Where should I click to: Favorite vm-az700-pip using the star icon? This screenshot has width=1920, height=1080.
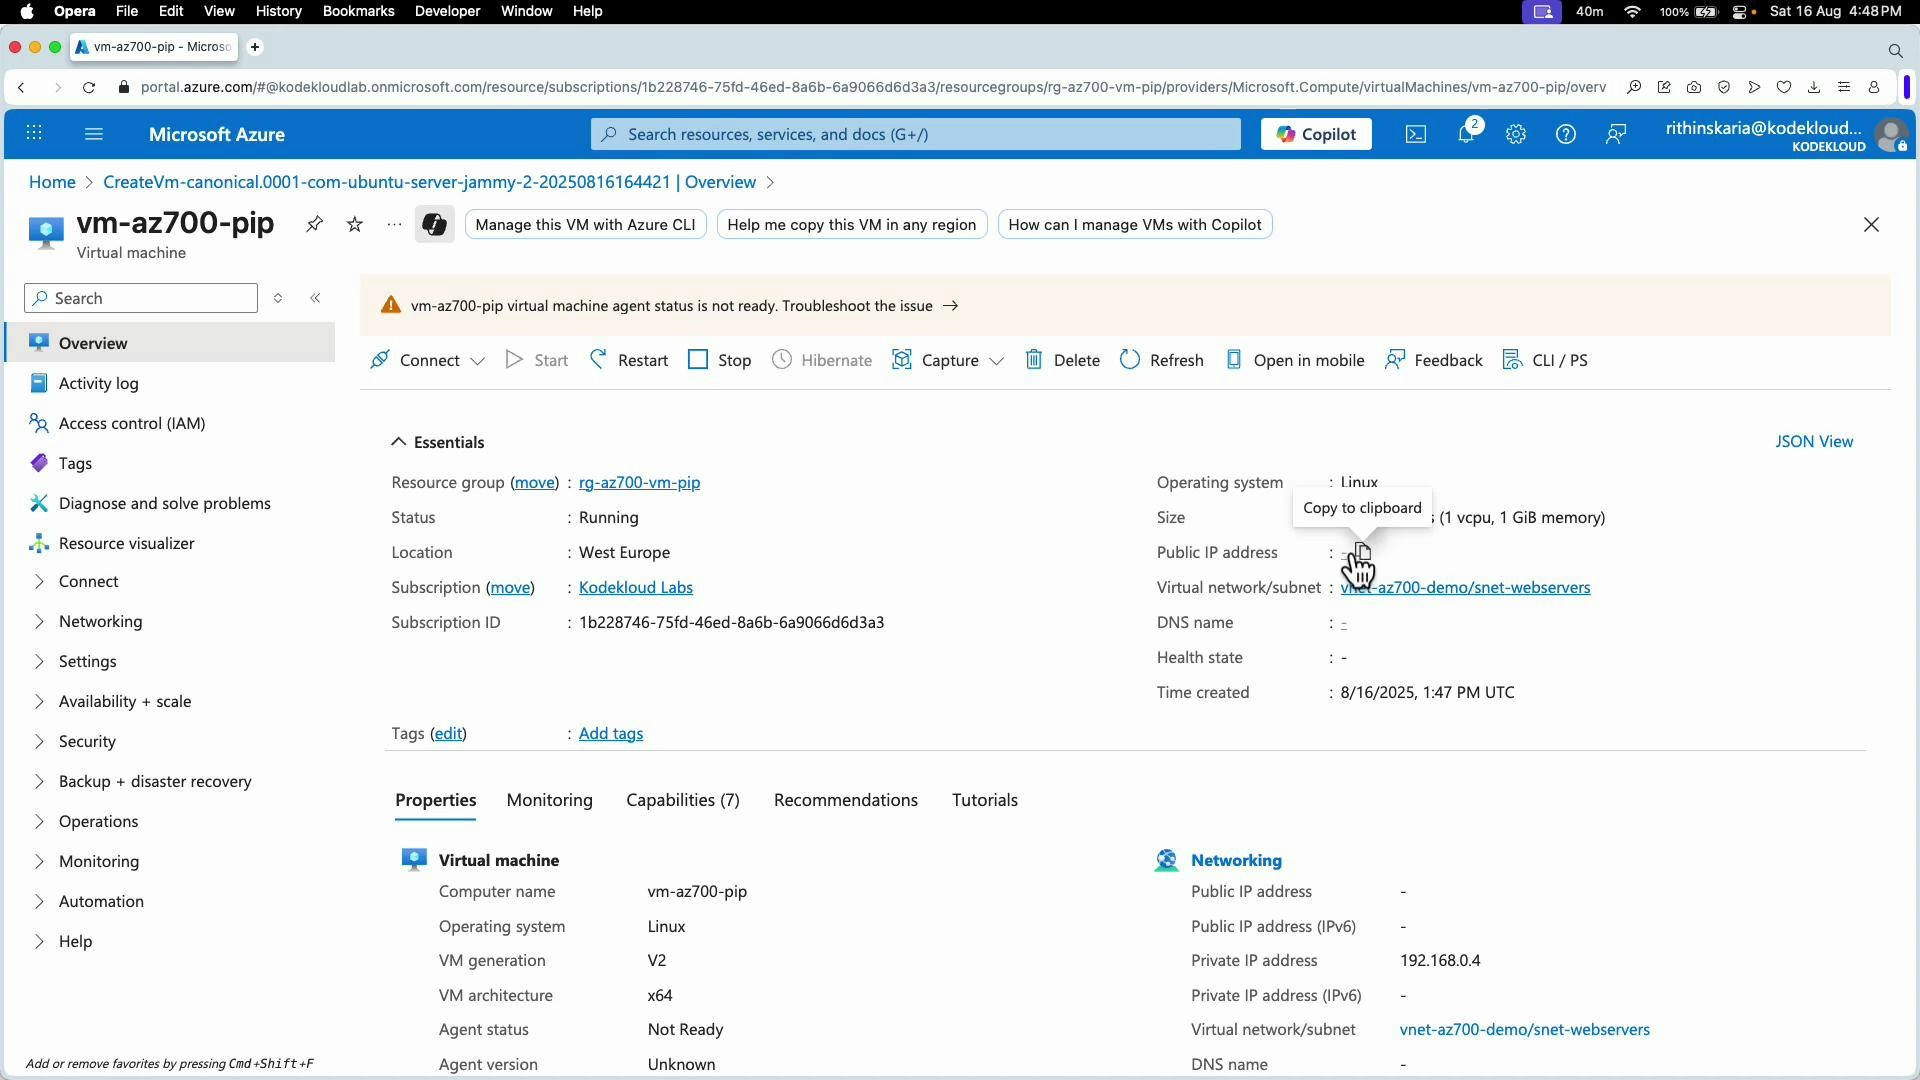pos(353,224)
